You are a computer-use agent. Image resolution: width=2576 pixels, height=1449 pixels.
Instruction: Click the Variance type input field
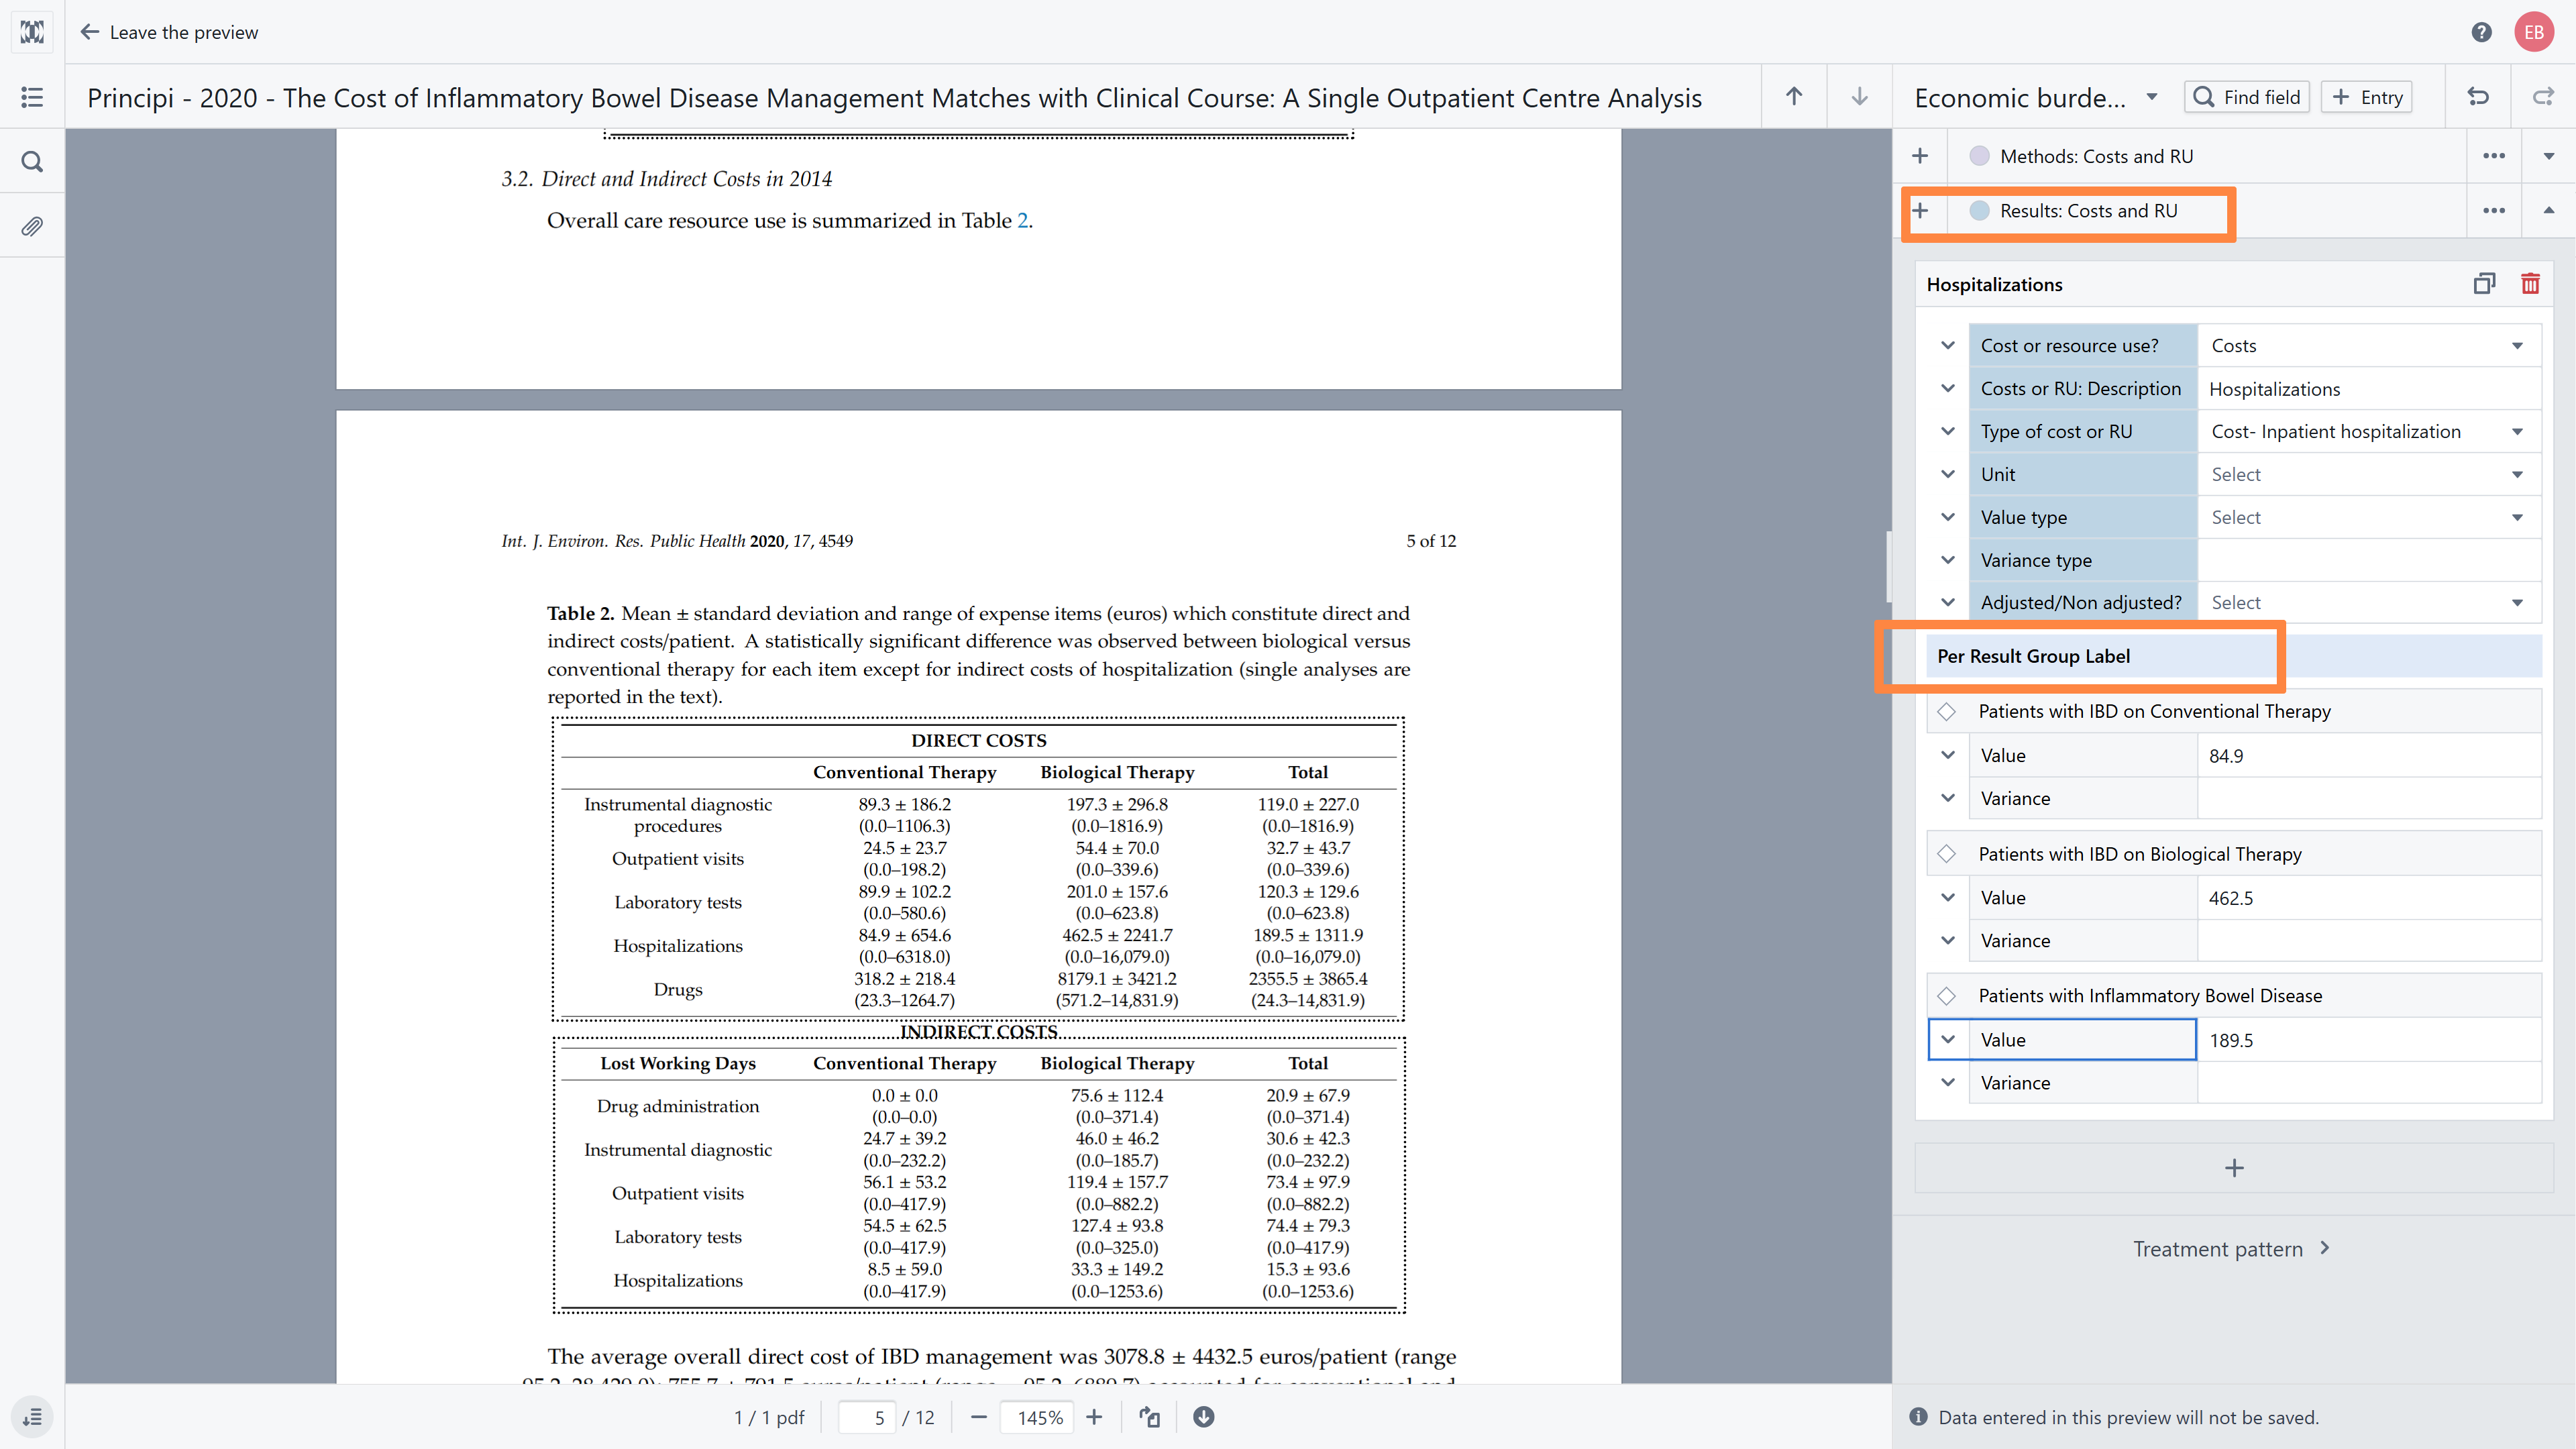point(2369,560)
